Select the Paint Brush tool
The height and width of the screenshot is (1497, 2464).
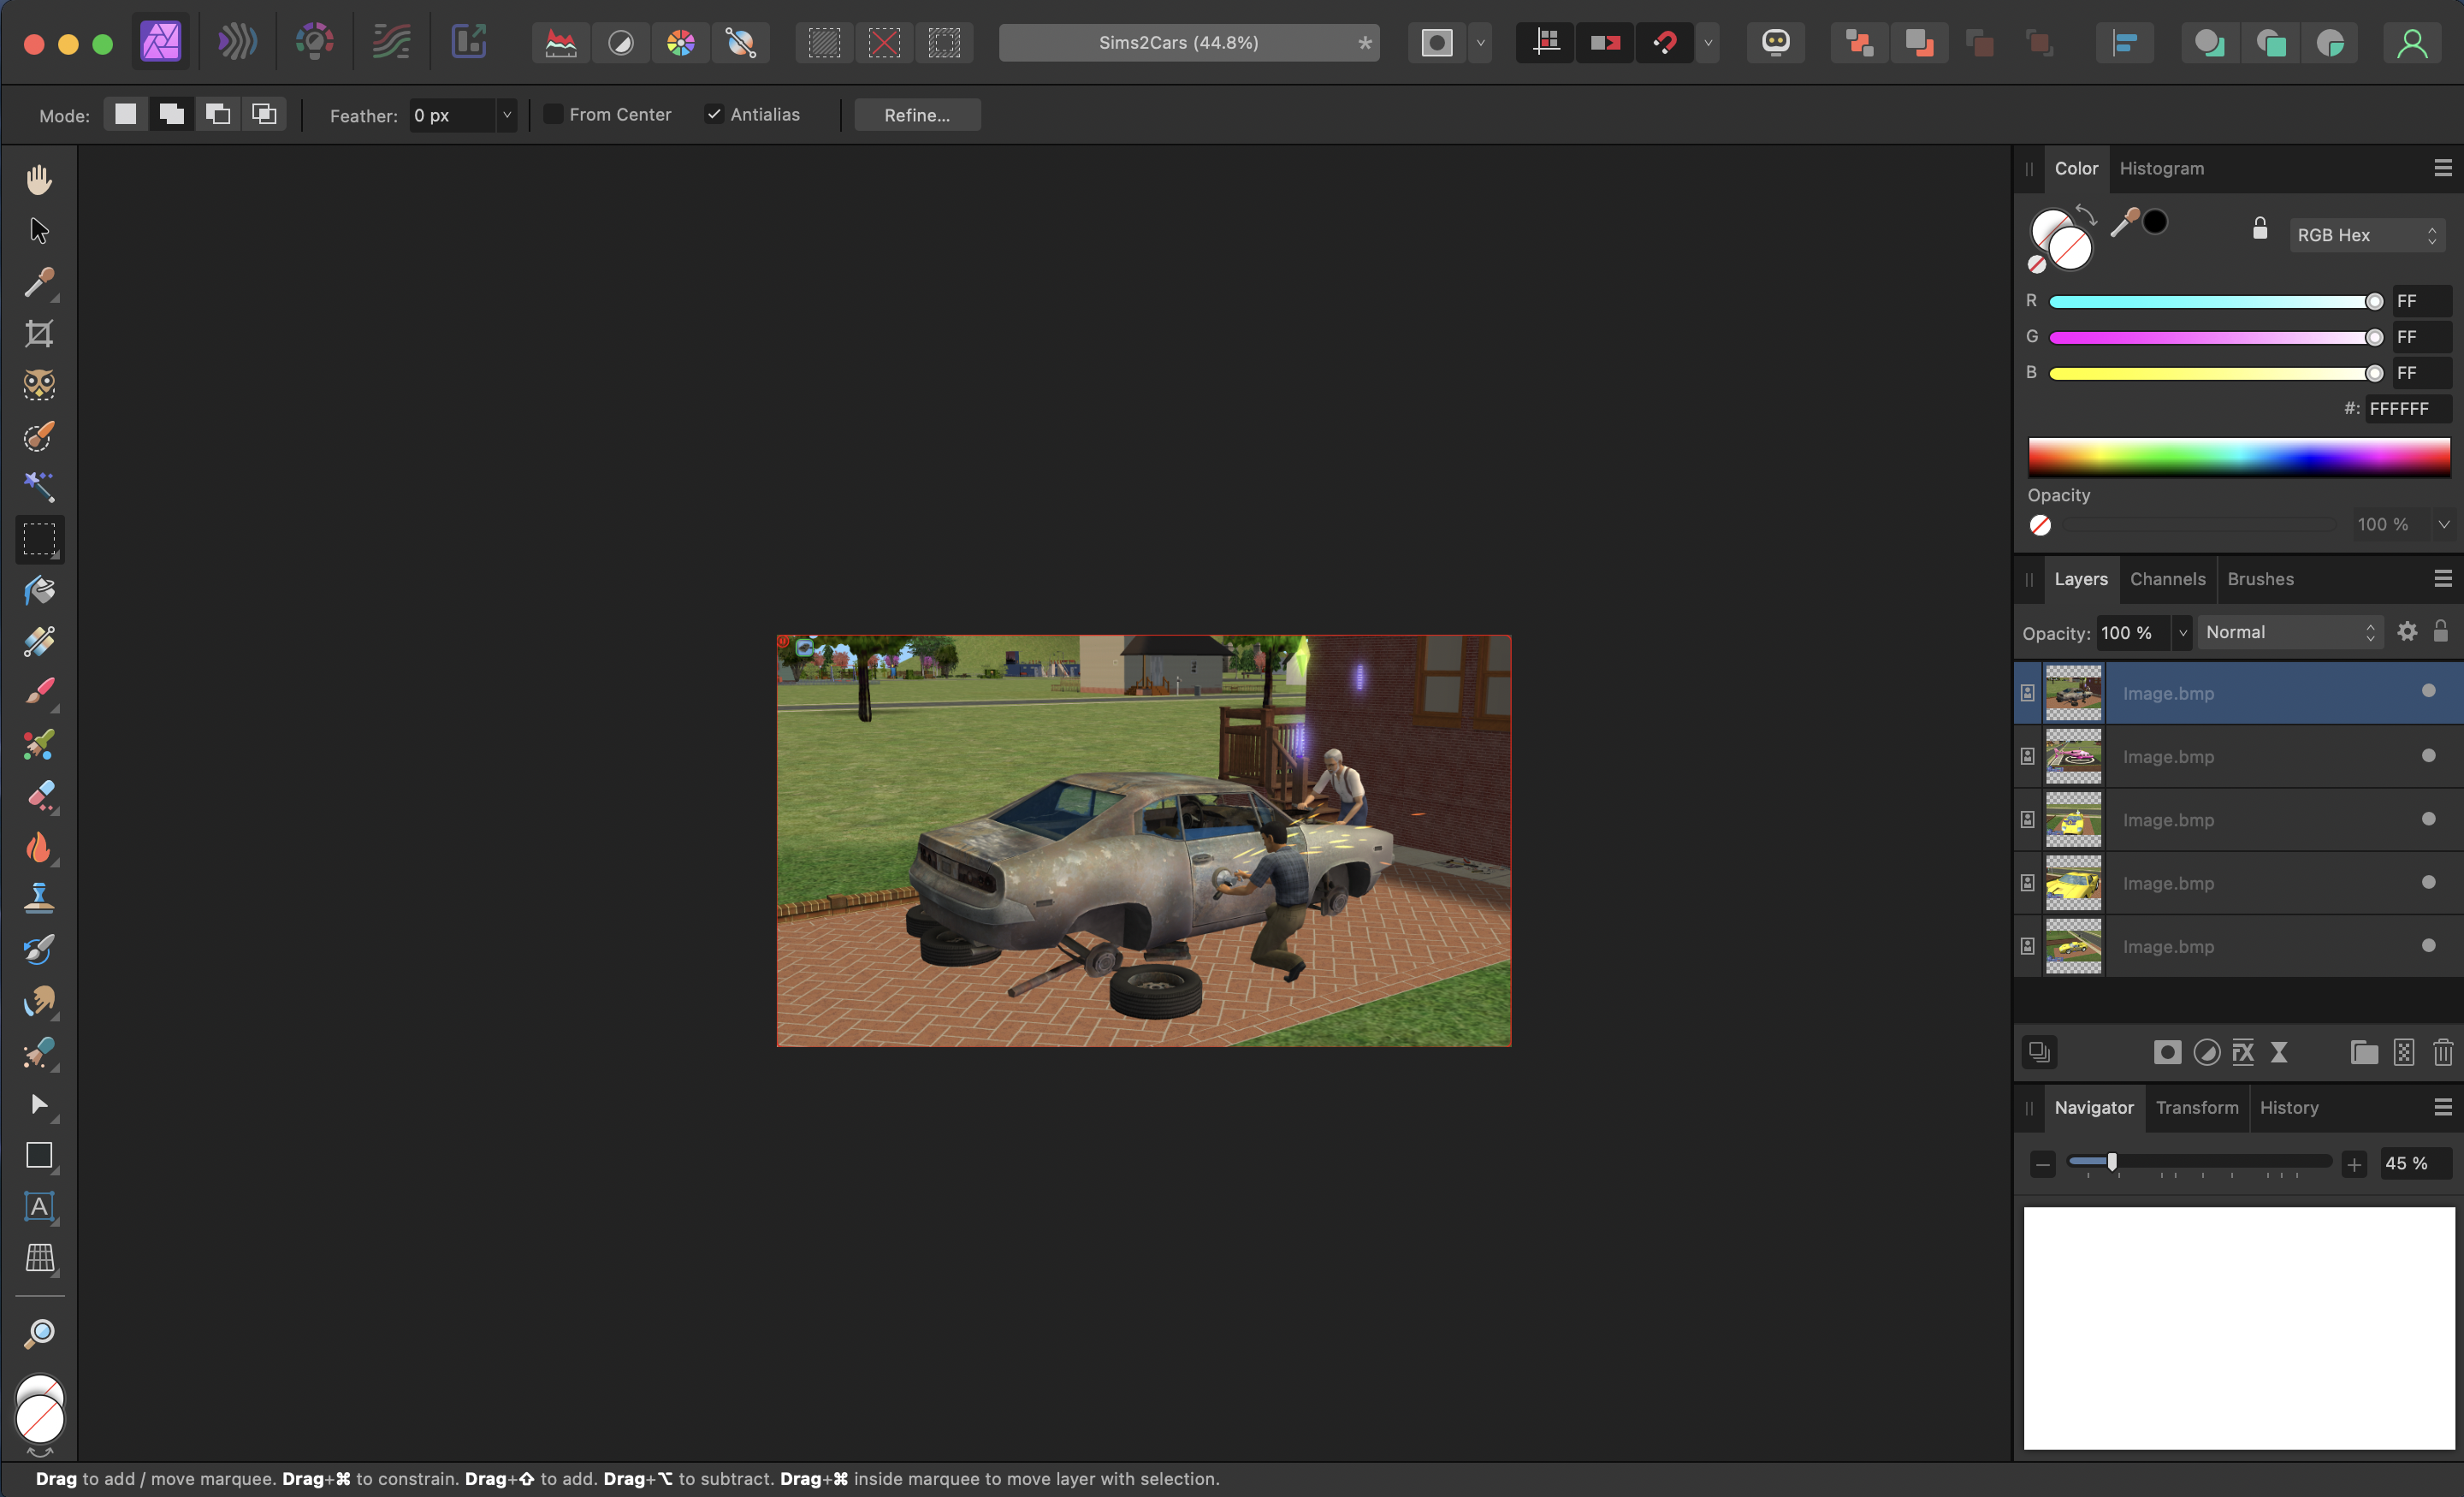pos(39,692)
